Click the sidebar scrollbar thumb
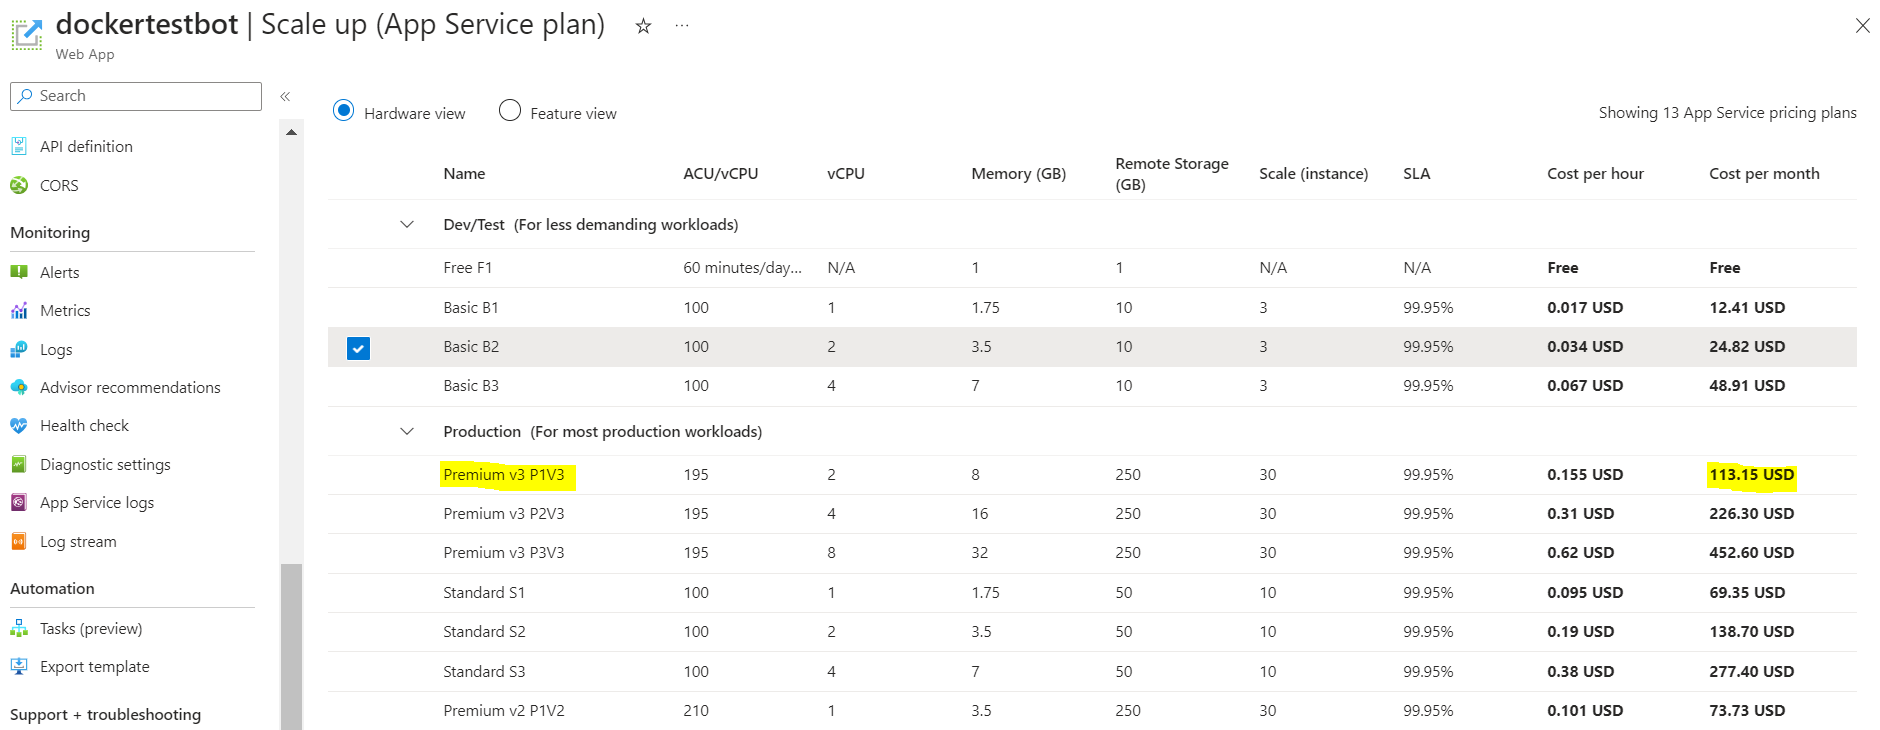This screenshot has width=1880, height=730. point(291,647)
